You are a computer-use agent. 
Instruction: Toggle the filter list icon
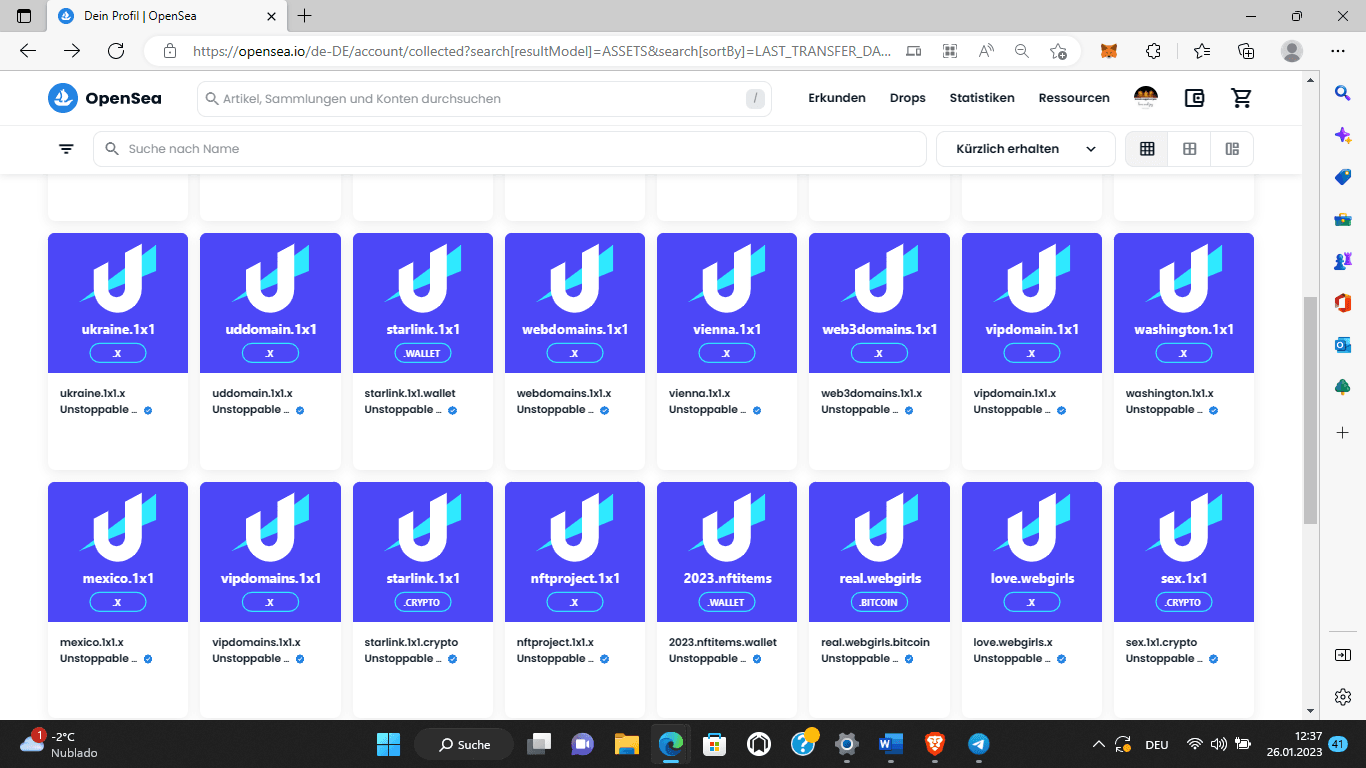point(66,149)
